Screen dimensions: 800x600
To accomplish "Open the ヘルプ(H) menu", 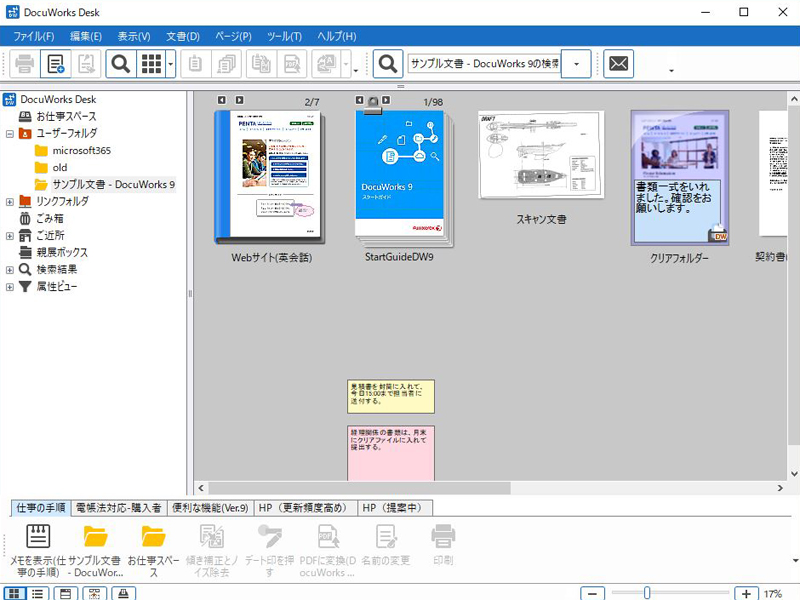I will [x=337, y=36].
